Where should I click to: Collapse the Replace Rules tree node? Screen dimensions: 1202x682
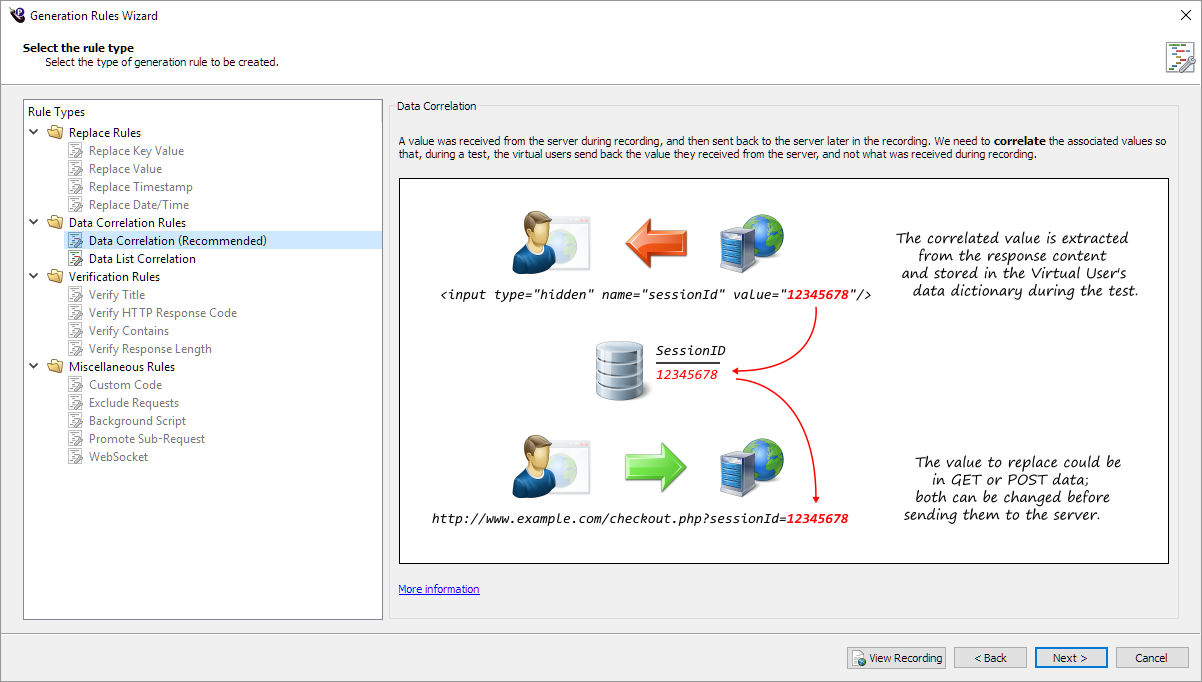[x=34, y=133]
